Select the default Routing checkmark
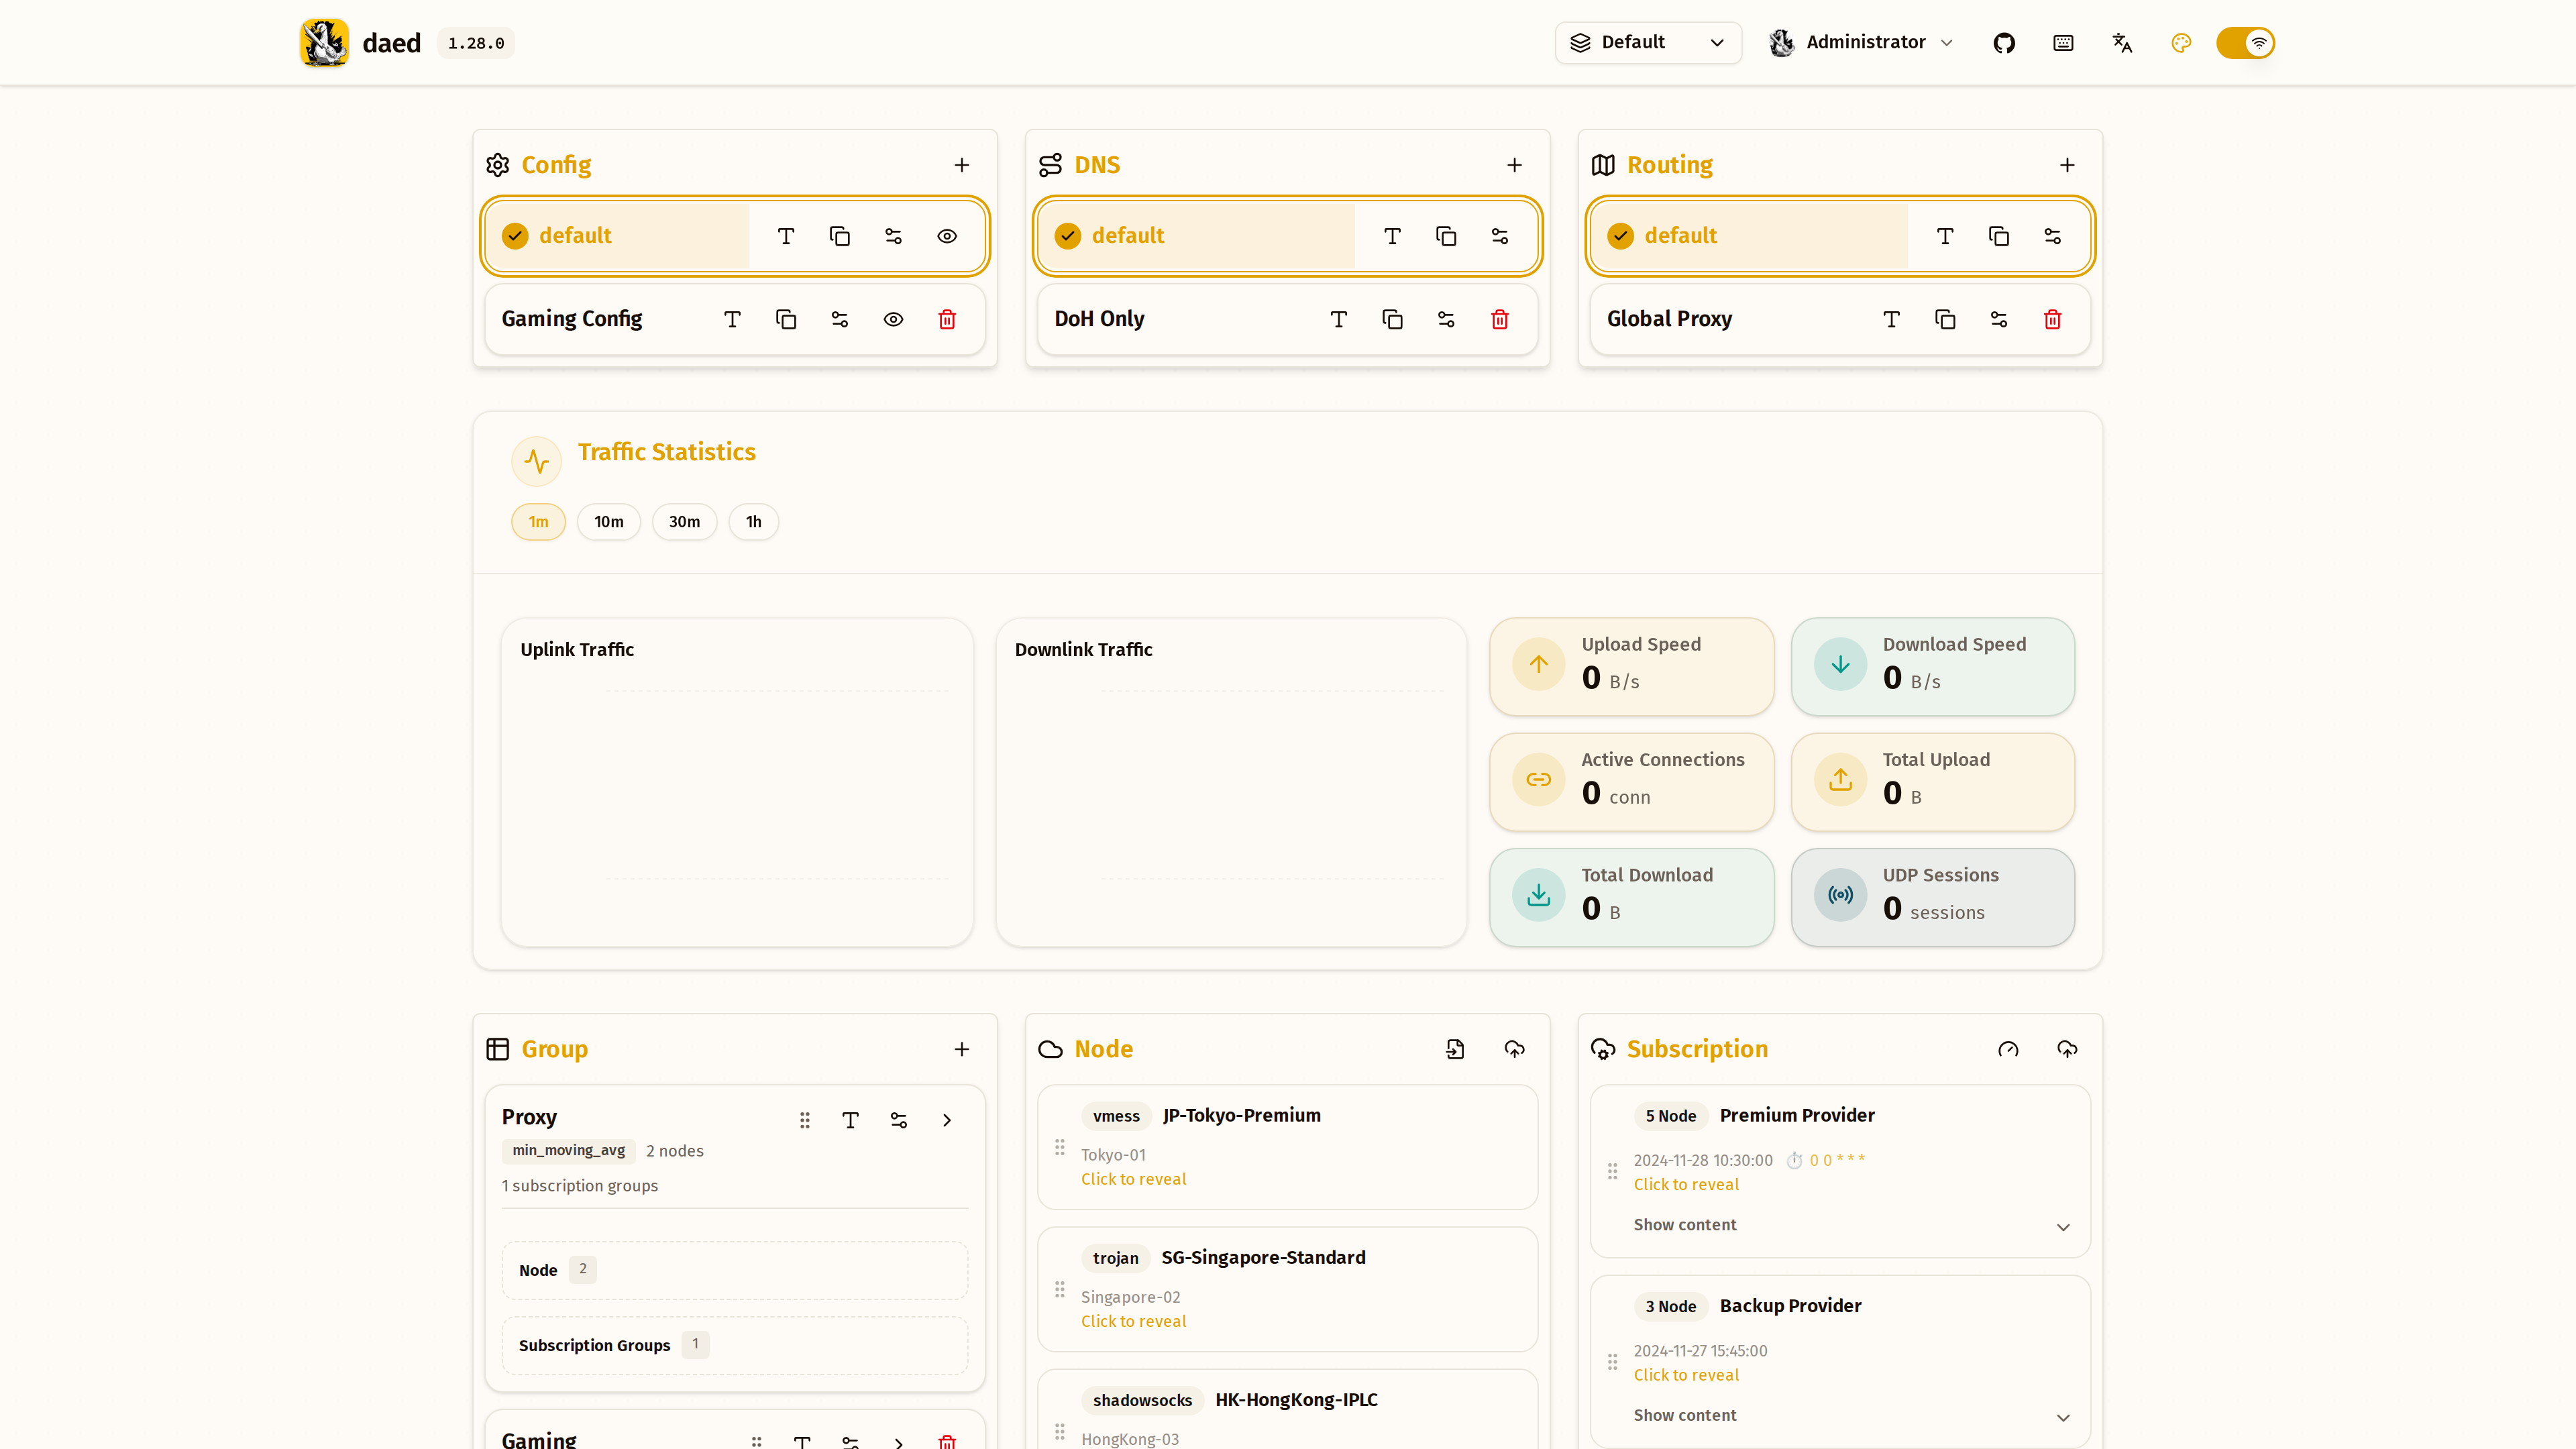Viewport: 2576px width, 1449px height. 1621,236
